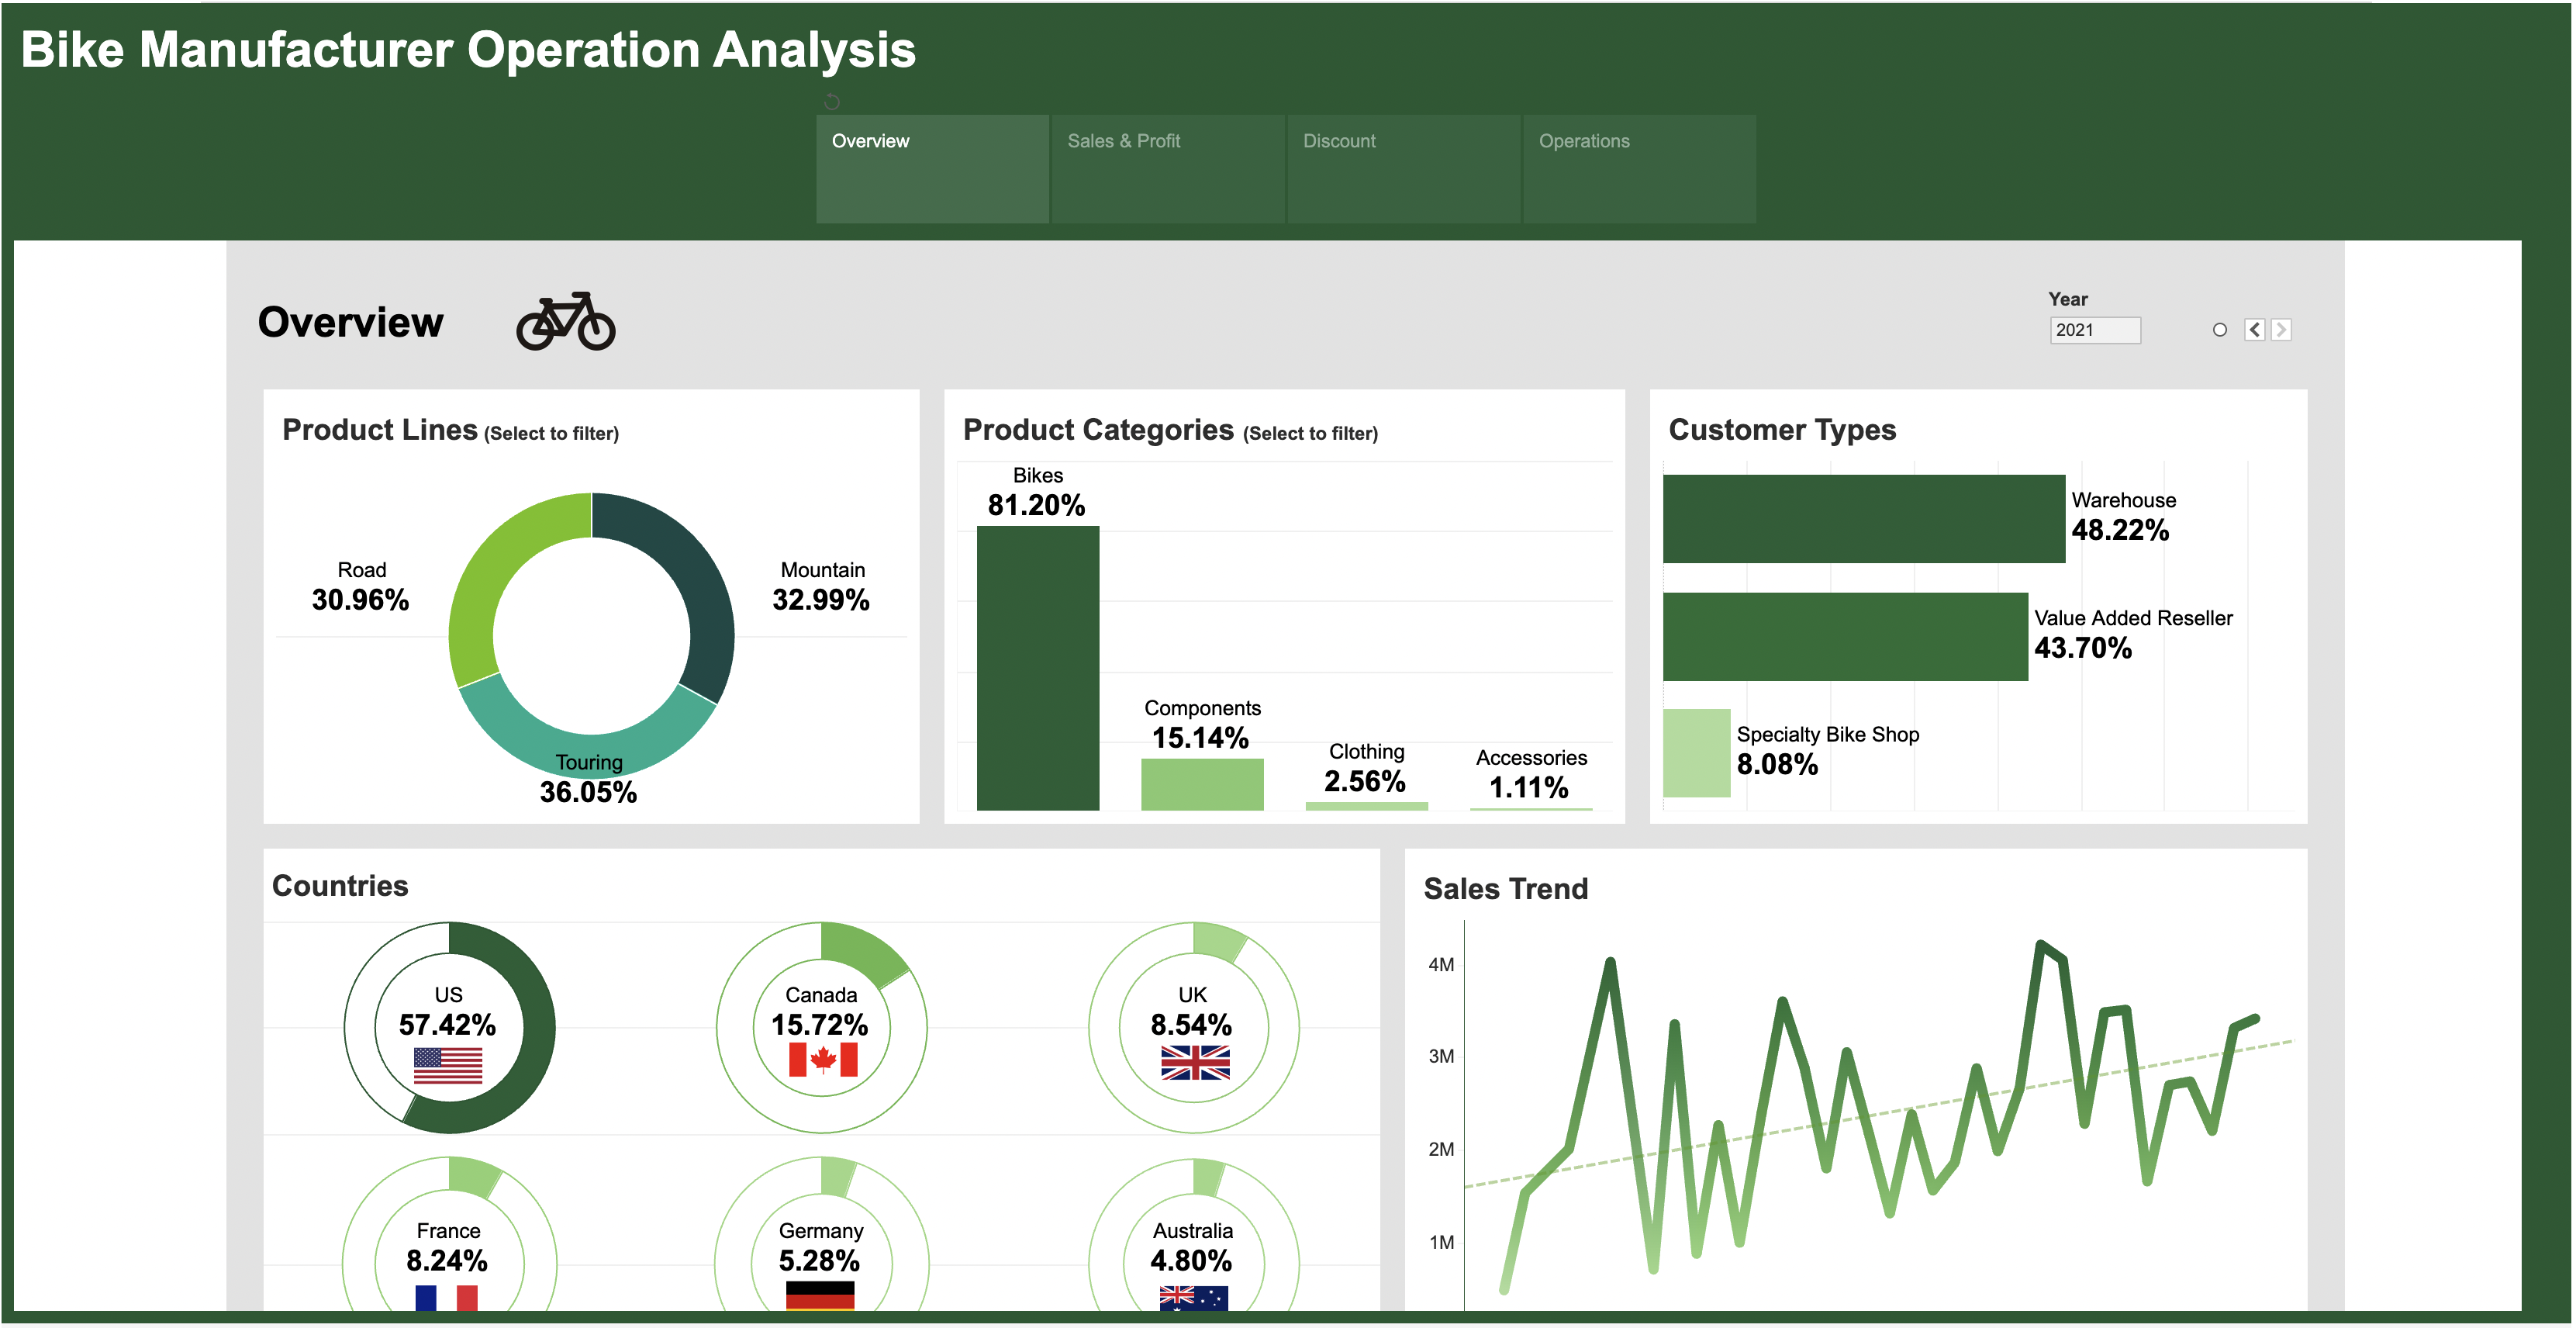Click the "1M" axis label in Sales Trend
The width and height of the screenshot is (2576, 1328).
1441,1243
